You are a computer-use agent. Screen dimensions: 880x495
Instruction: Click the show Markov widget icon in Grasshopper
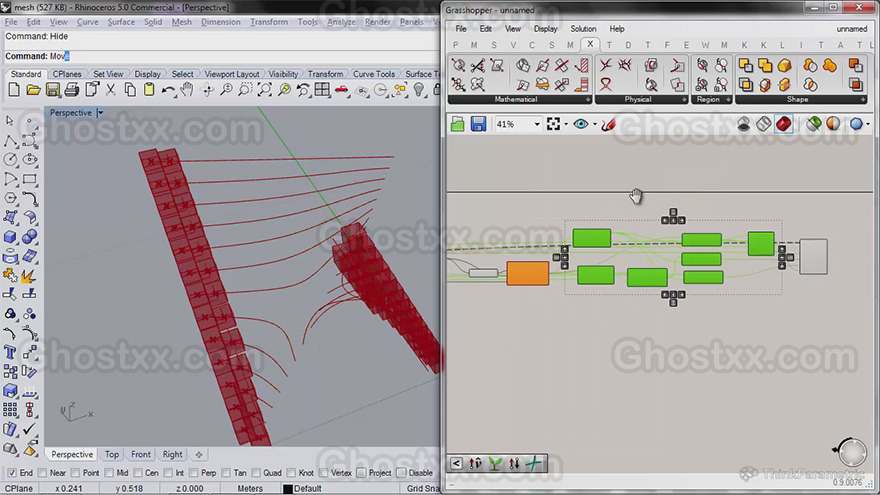(456, 464)
